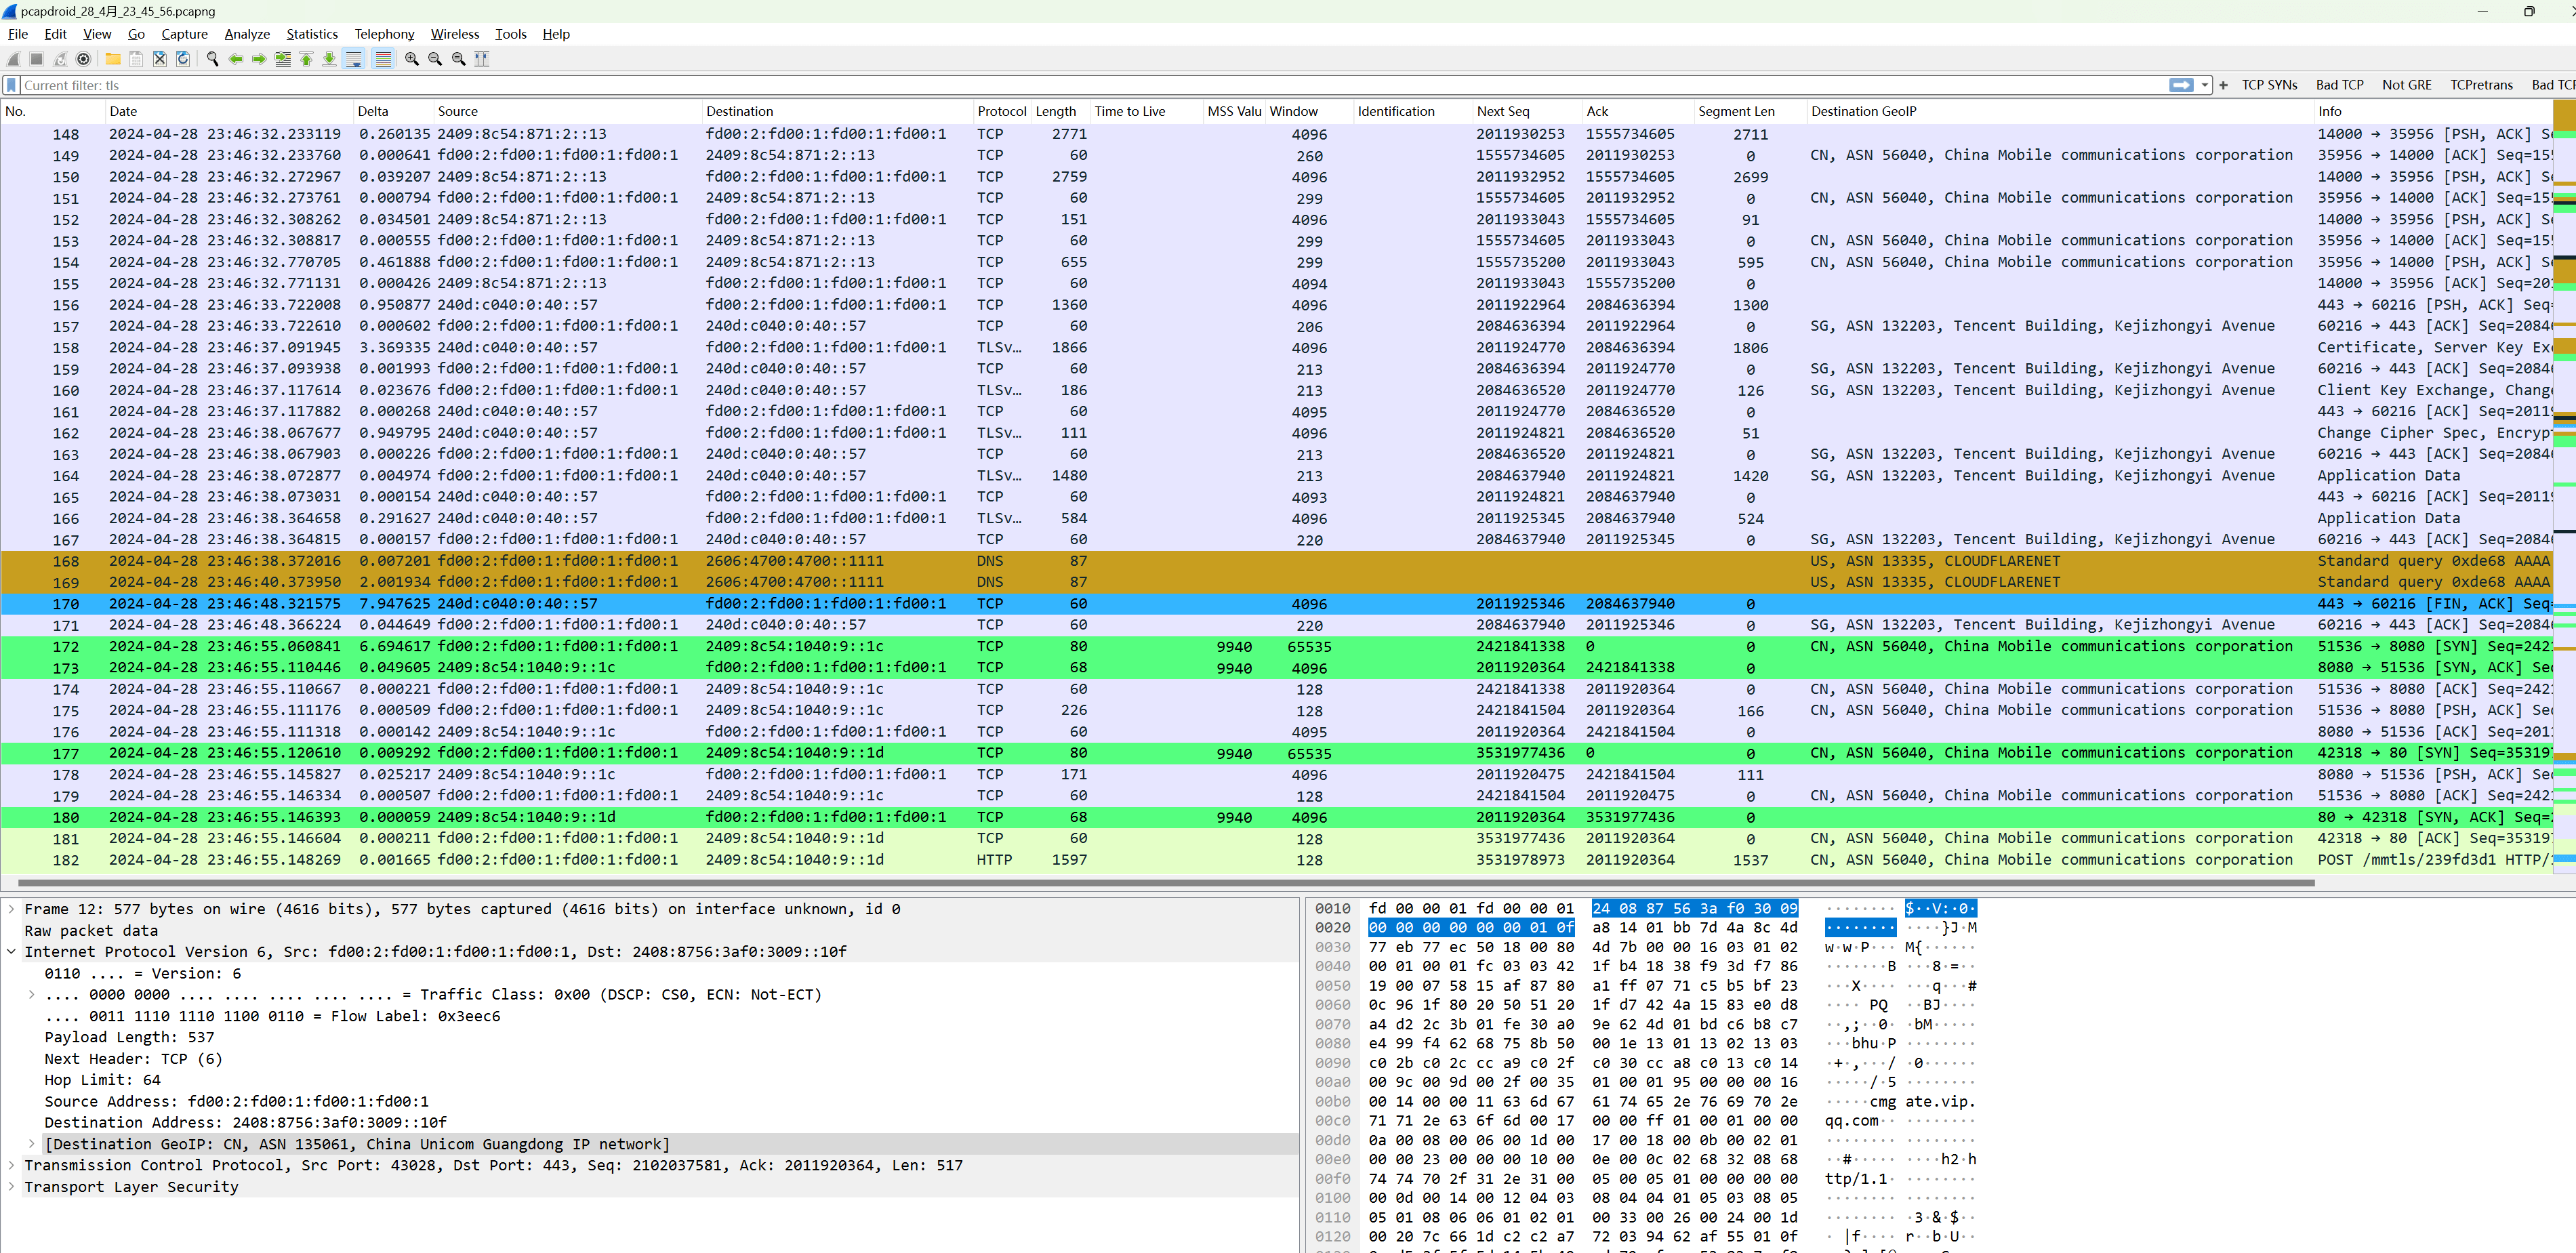Jump to the first packet arrow icon

click(x=306, y=59)
